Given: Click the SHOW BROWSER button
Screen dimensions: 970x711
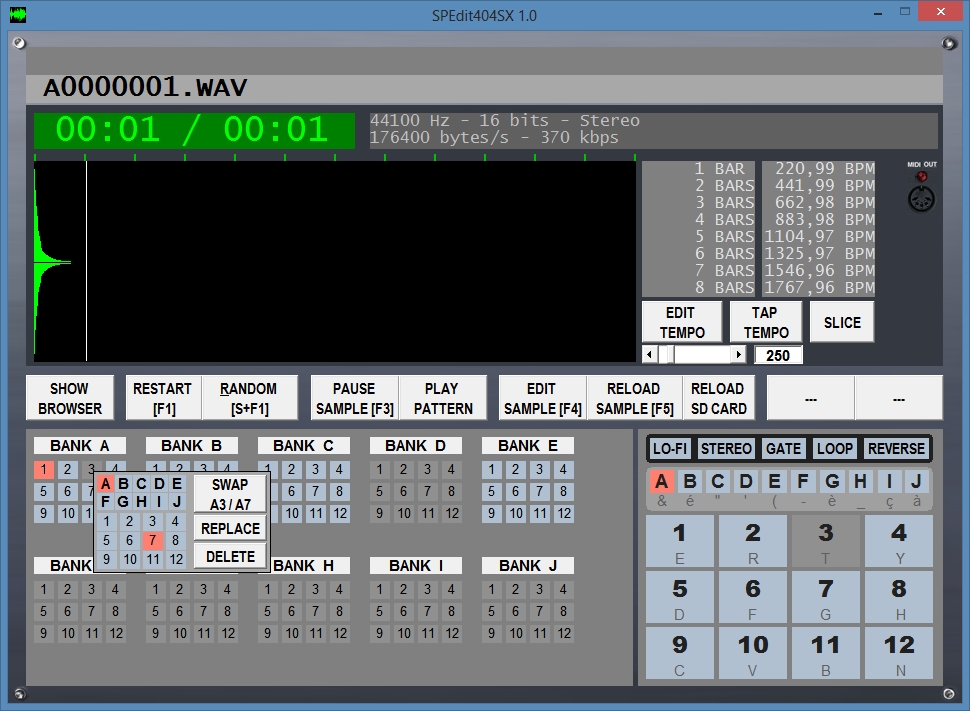Looking at the screenshot, I should coord(70,399).
